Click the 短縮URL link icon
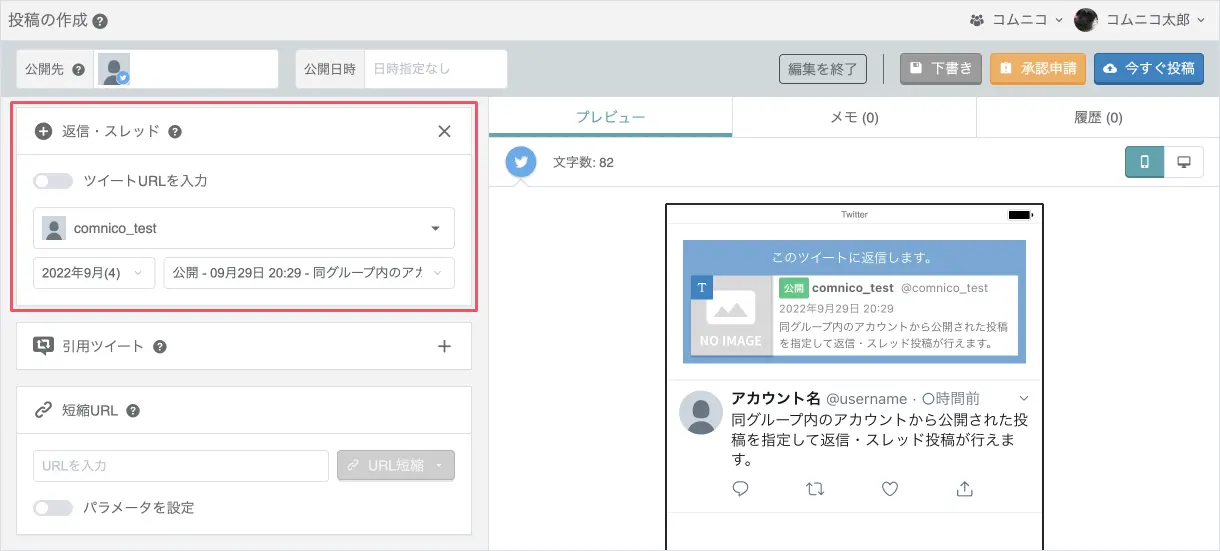 [43, 410]
